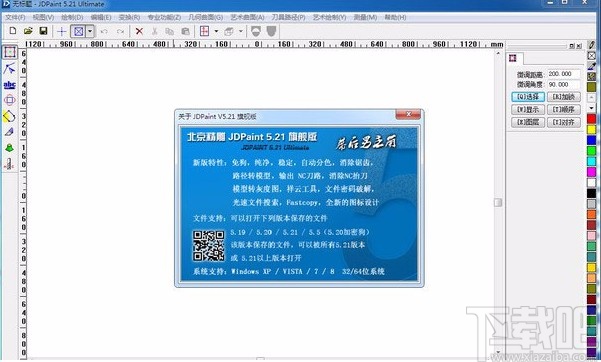Click the scissors Cut icon

[155, 31]
